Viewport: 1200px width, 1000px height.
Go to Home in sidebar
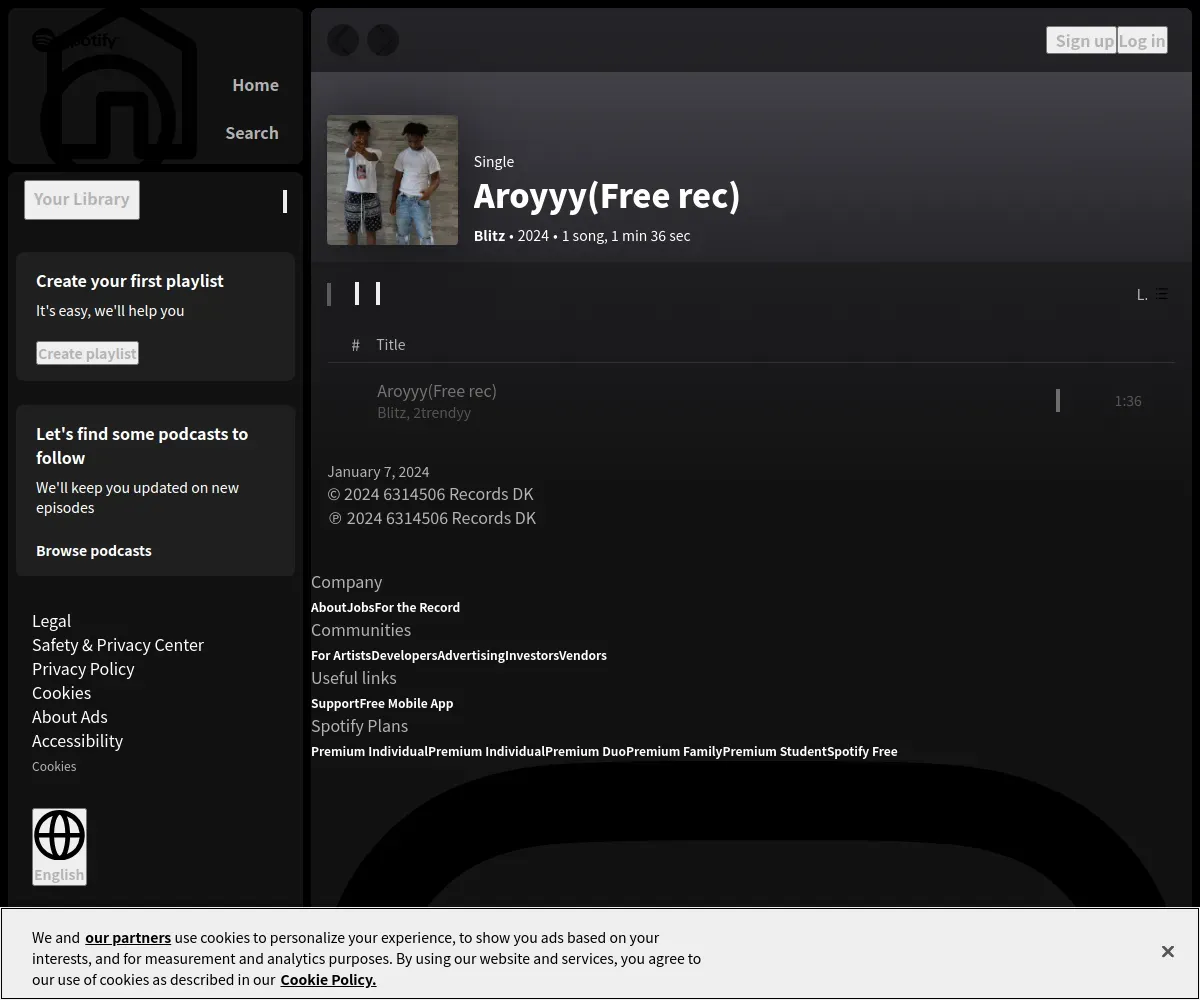255,85
